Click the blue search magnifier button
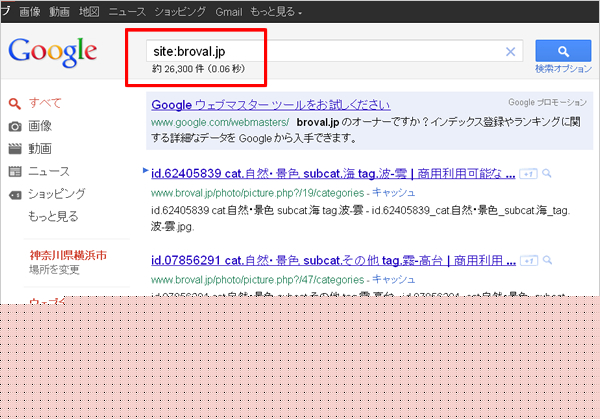The height and width of the screenshot is (419, 600). tap(563, 51)
